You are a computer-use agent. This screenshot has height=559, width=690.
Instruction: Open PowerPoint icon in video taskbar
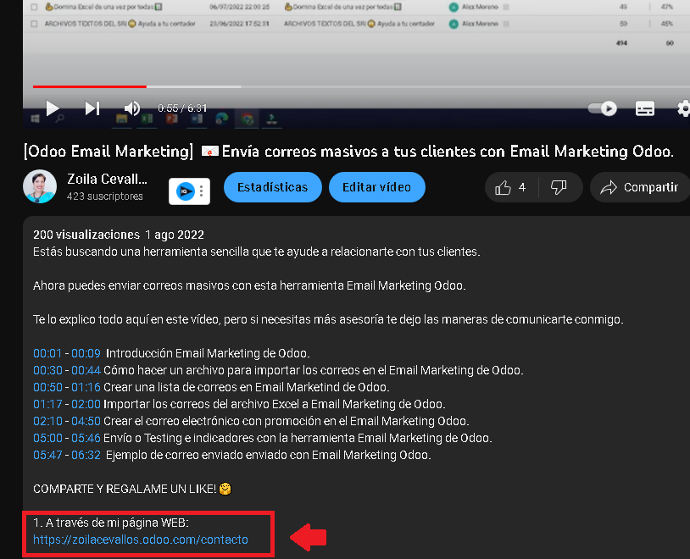[172, 118]
